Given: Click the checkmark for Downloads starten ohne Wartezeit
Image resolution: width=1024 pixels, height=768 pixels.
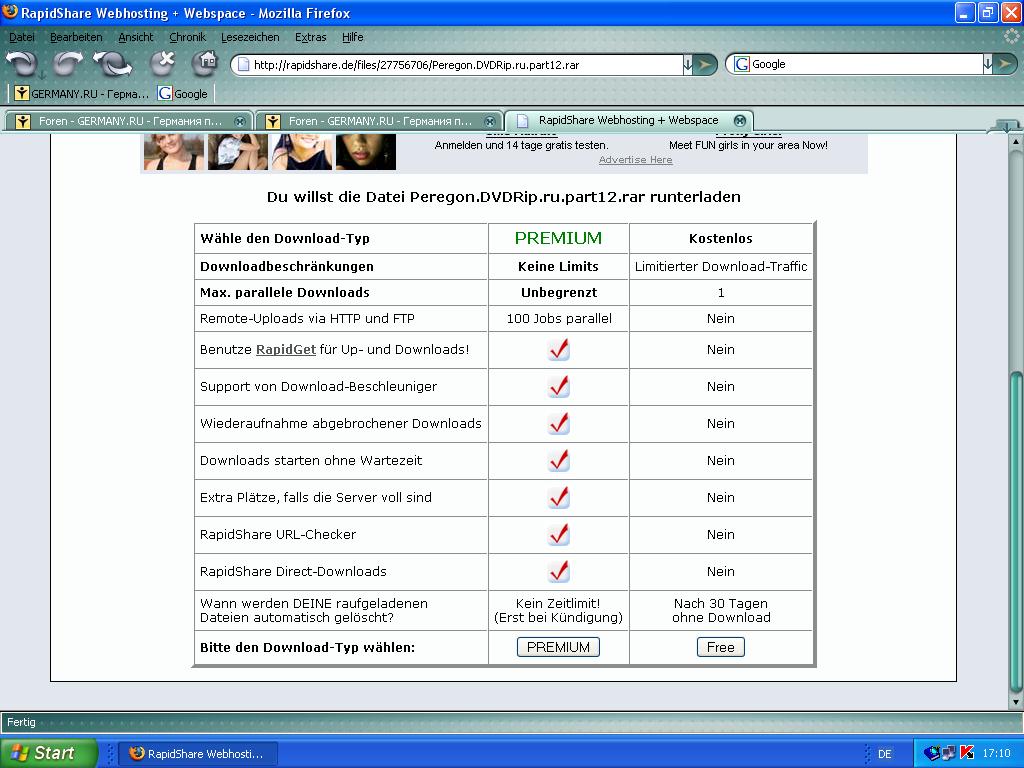Looking at the screenshot, I should click(x=558, y=460).
